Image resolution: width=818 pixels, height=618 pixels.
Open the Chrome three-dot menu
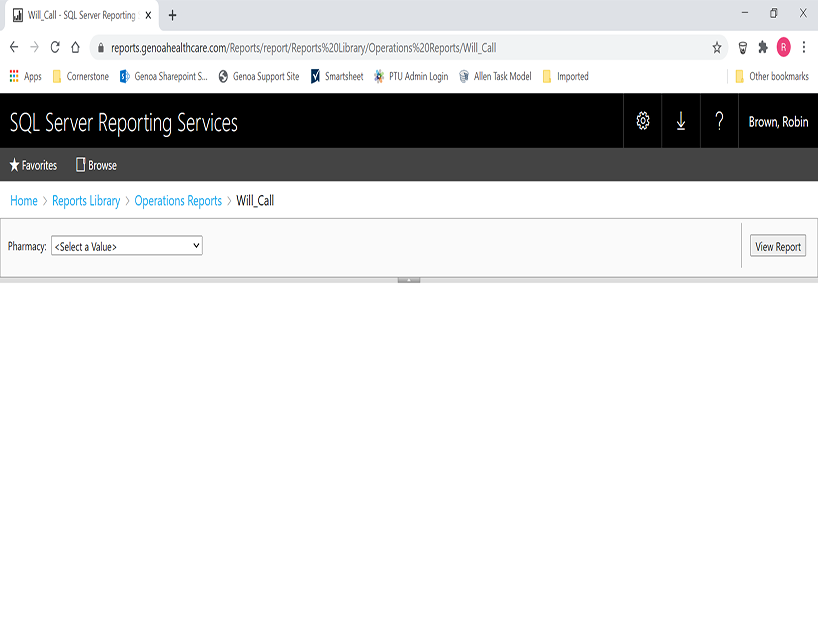(803, 47)
